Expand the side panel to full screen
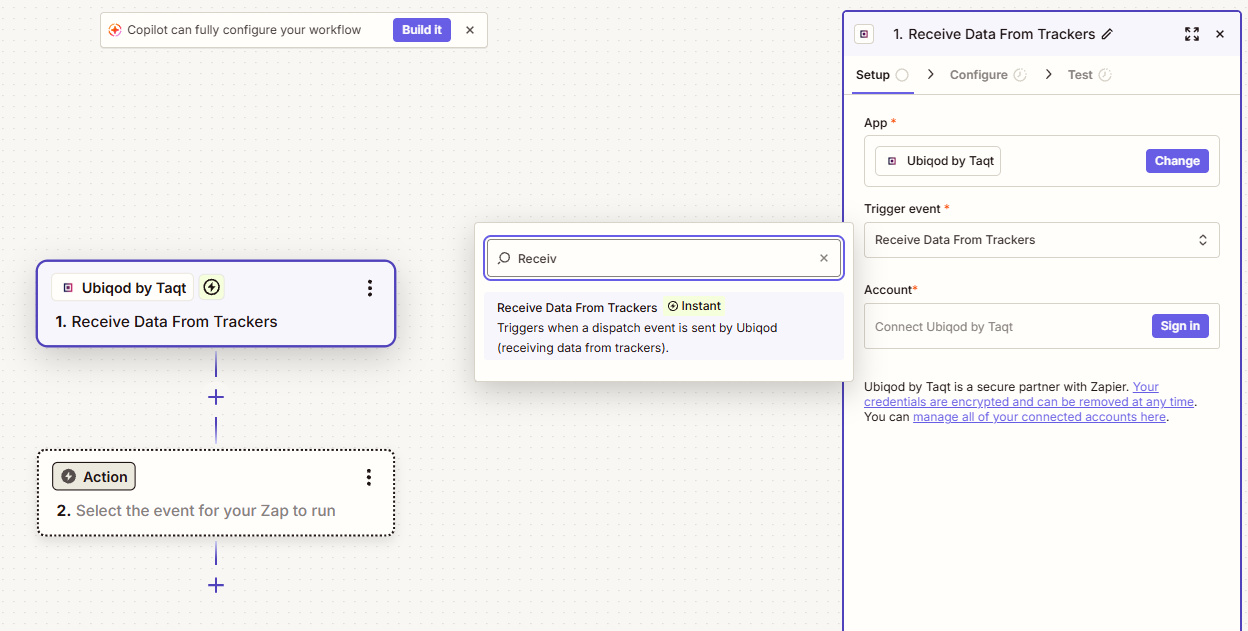The image size is (1248, 631). (1192, 34)
